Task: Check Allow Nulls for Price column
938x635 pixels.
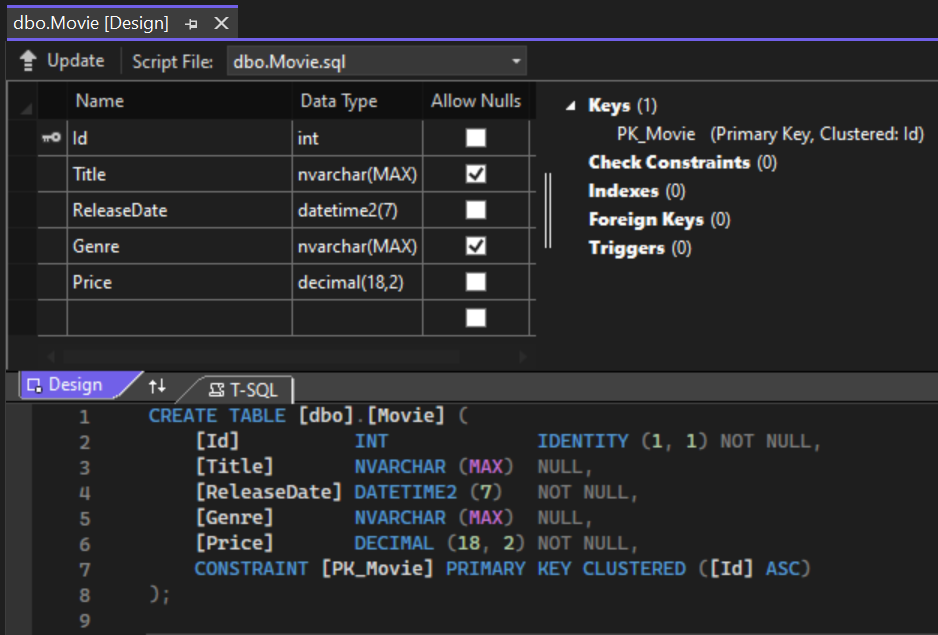Action: point(476,282)
